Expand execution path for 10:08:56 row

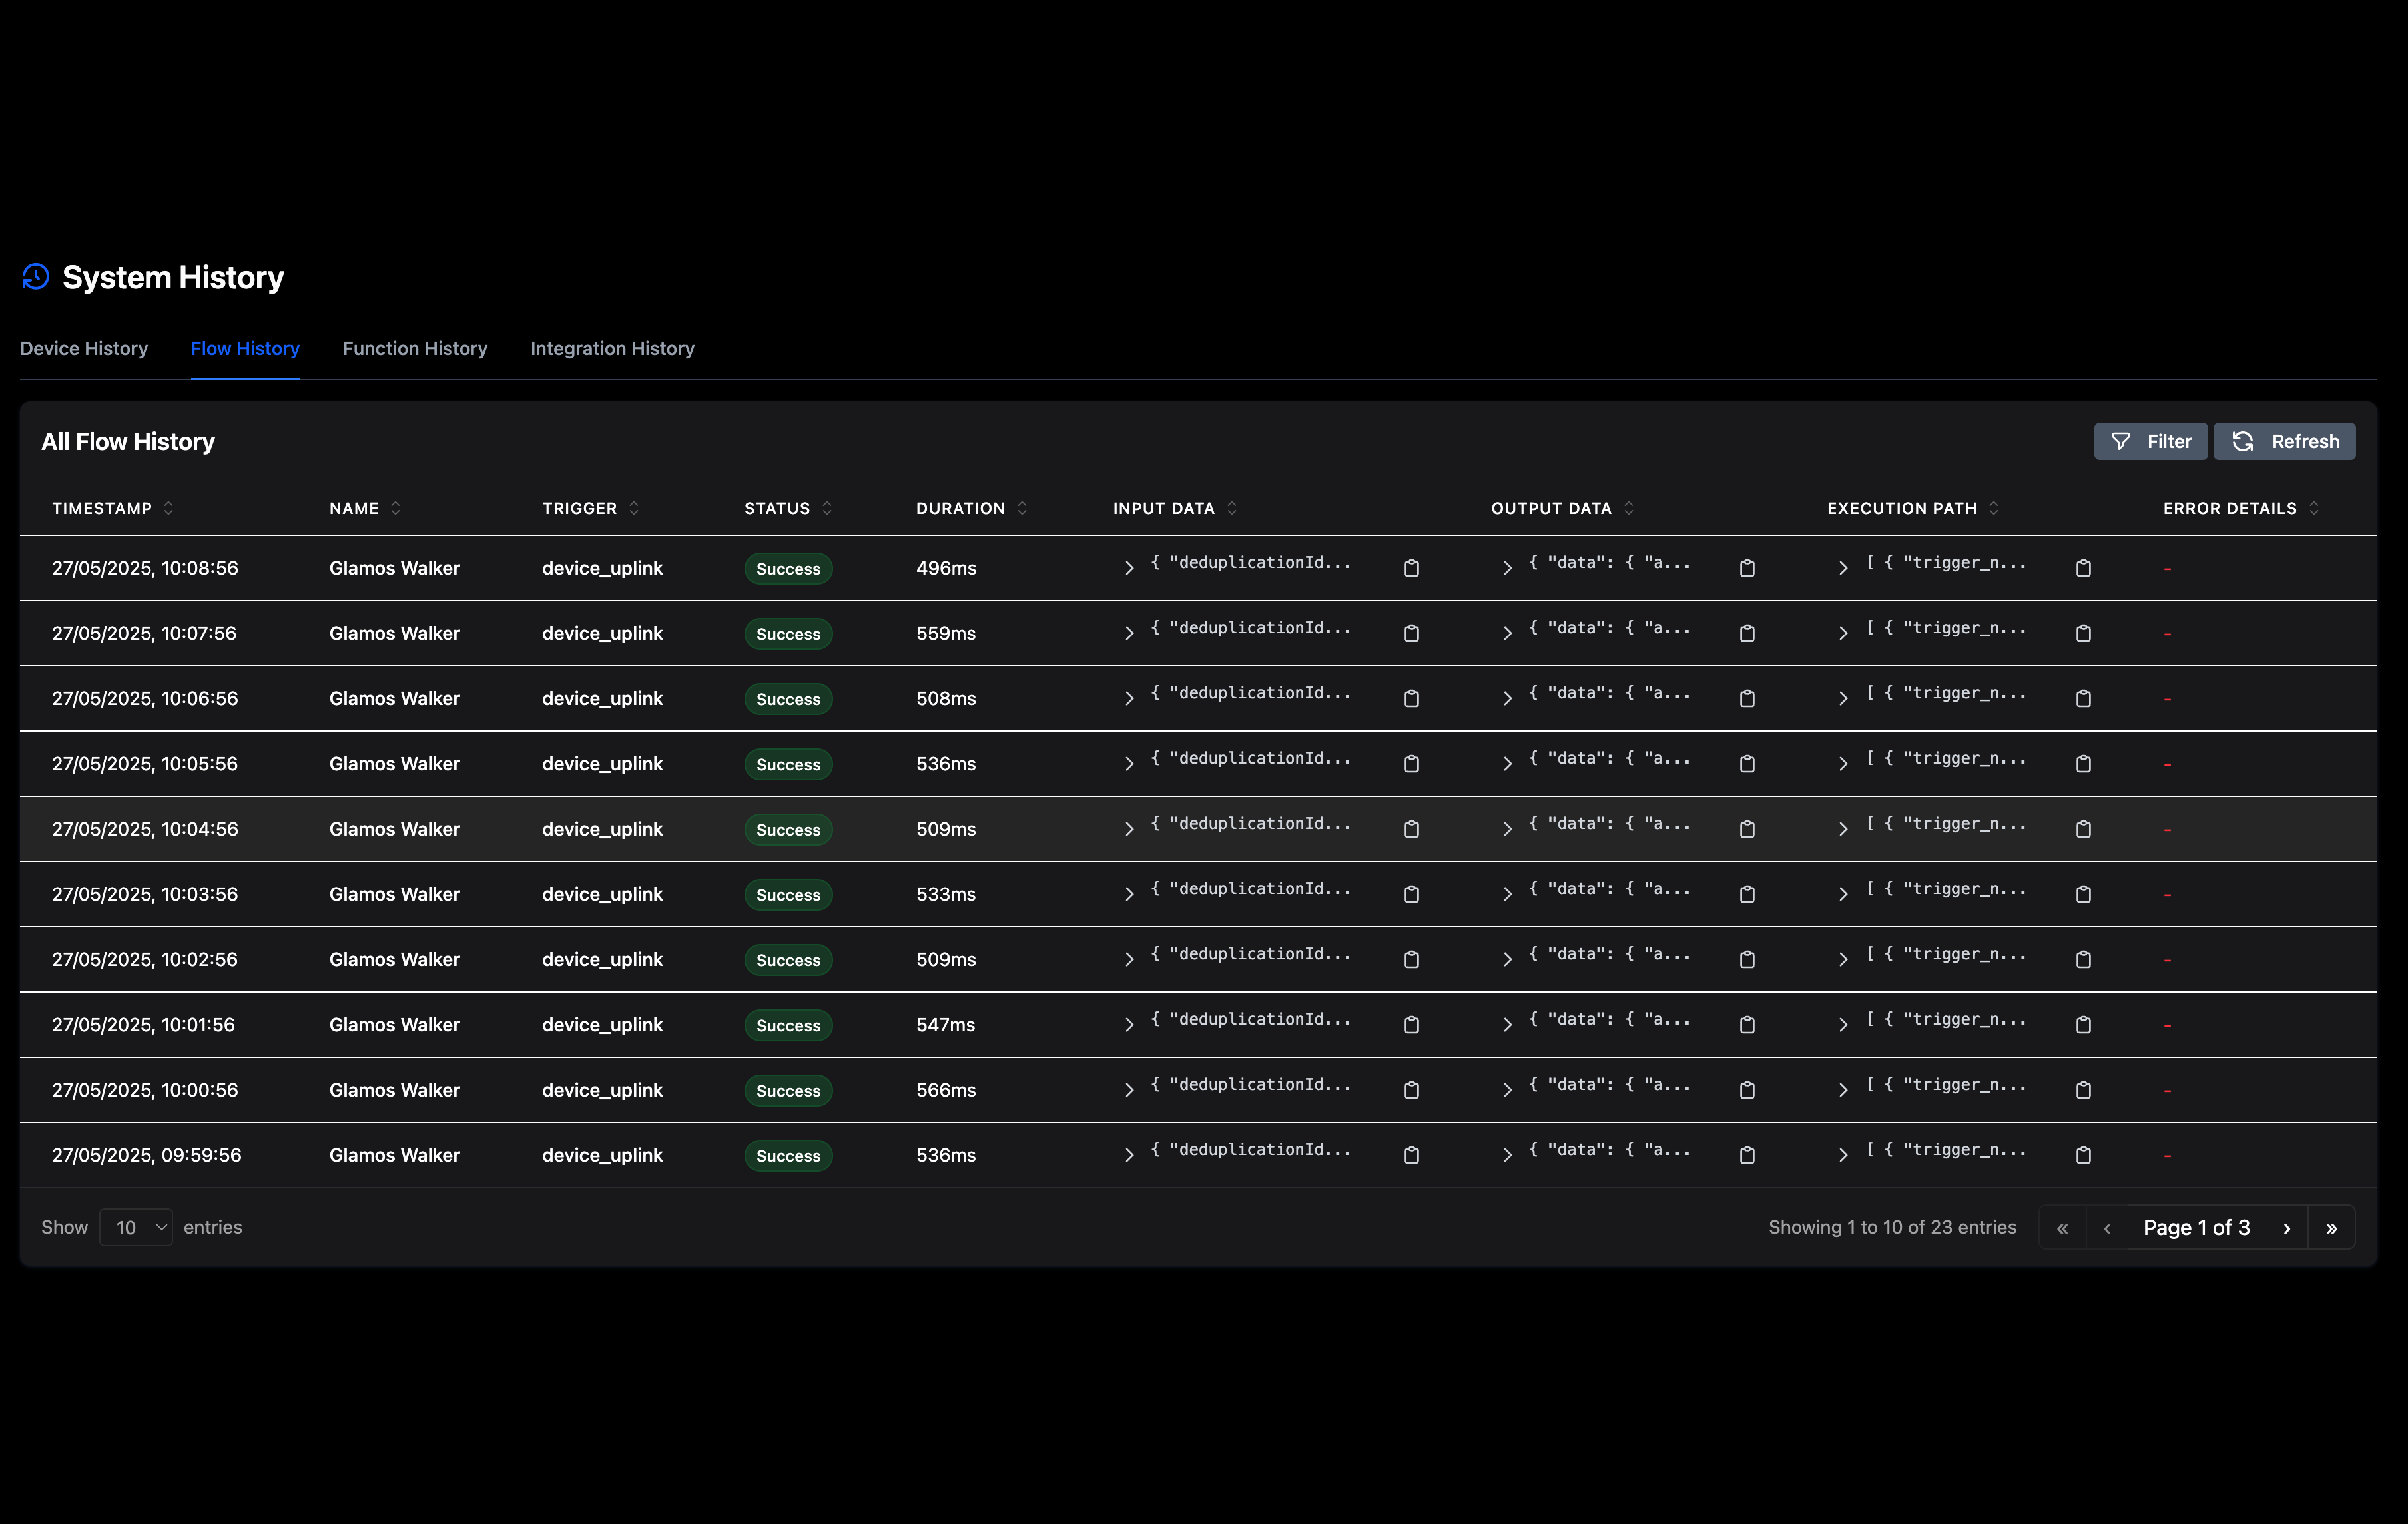coord(1842,568)
